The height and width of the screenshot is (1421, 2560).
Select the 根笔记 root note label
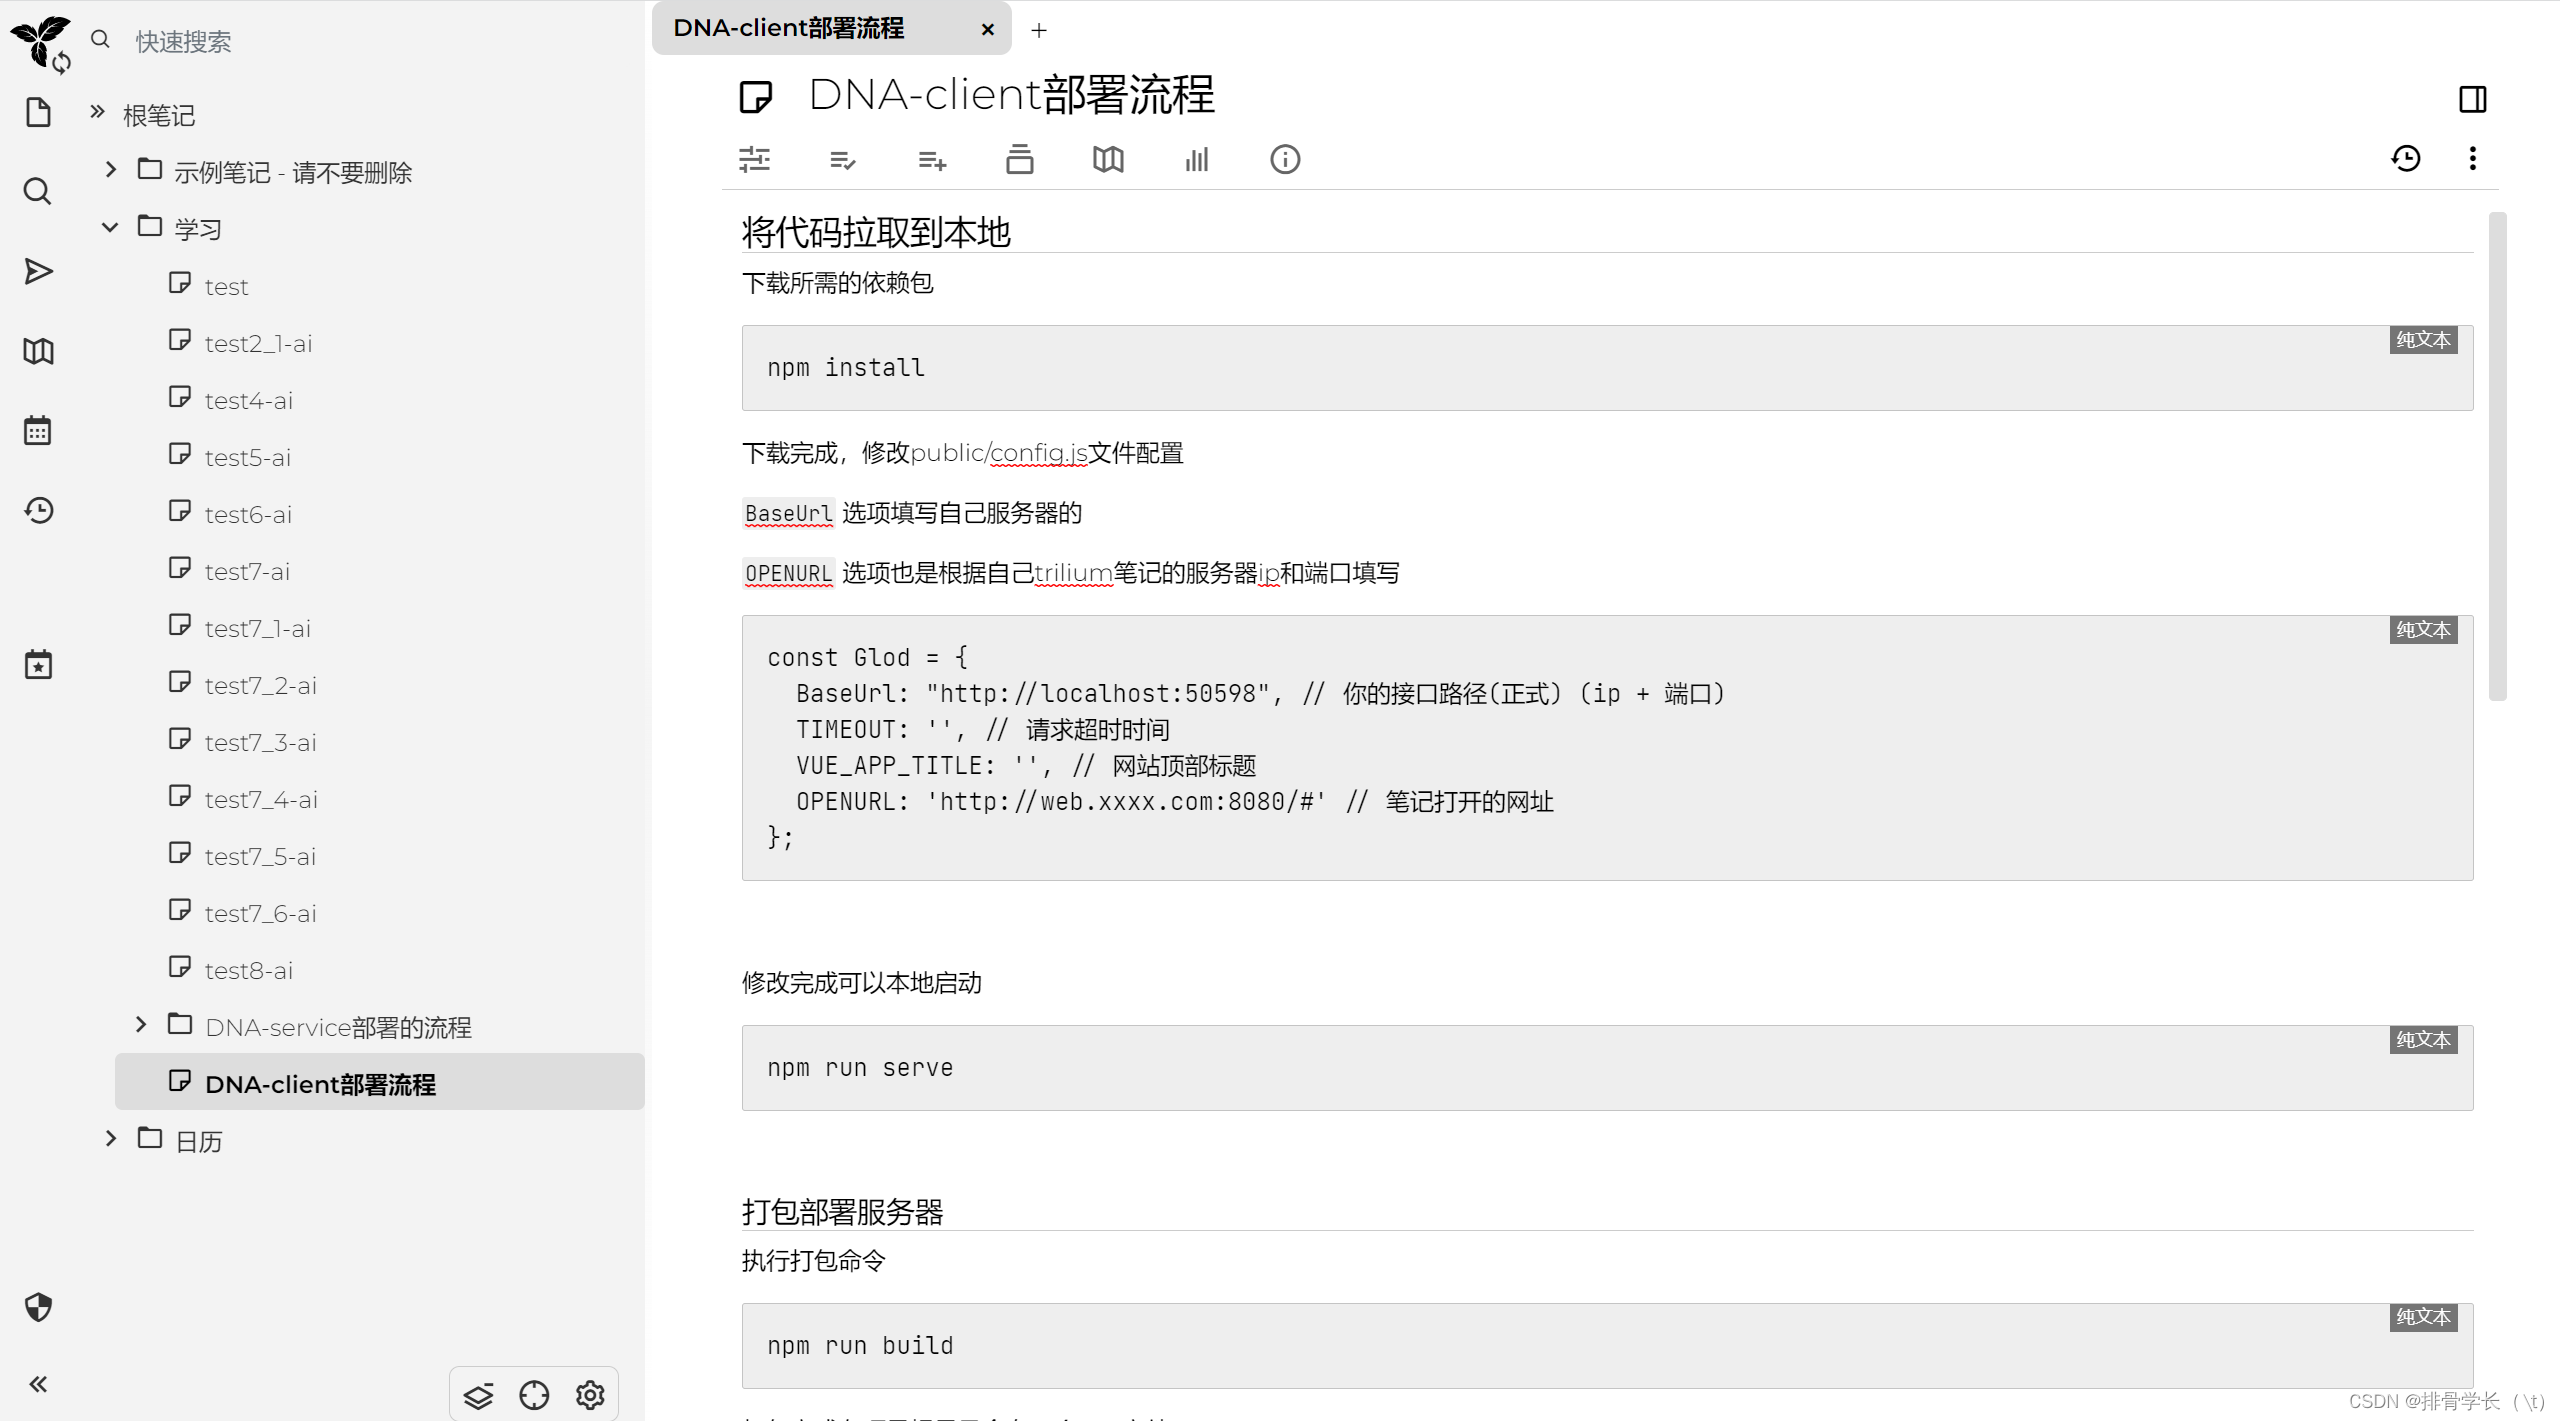coord(158,115)
